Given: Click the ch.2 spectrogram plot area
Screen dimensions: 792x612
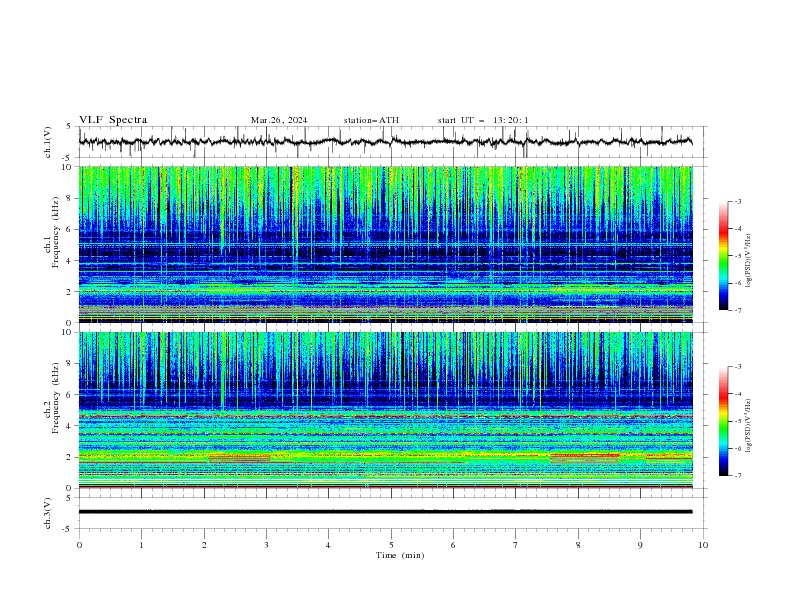Looking at the screenshot, I should [x=386, y=410].
